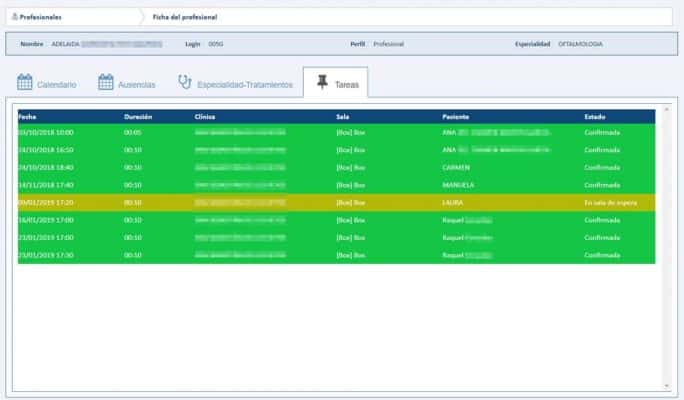Click scrollbar down arrow in task list
The image size is (684, 400).
[666, 386]
